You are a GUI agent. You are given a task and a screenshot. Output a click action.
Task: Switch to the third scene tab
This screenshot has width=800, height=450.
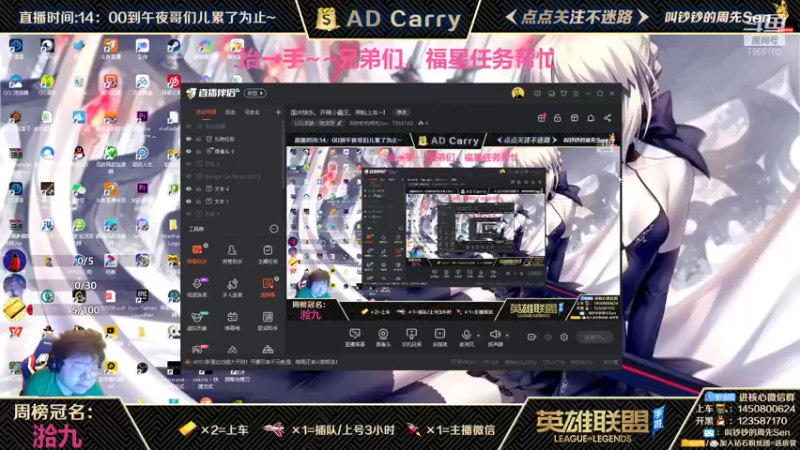coord(252,112)
